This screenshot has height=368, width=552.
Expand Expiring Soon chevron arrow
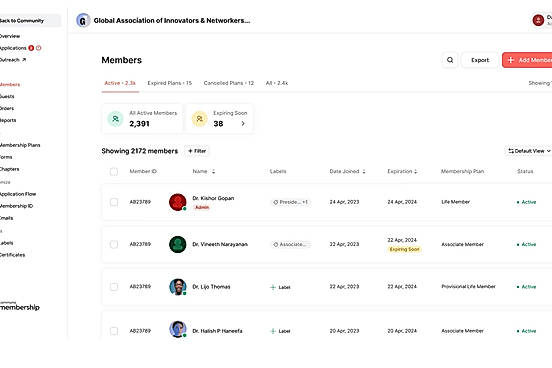(243, 124)
